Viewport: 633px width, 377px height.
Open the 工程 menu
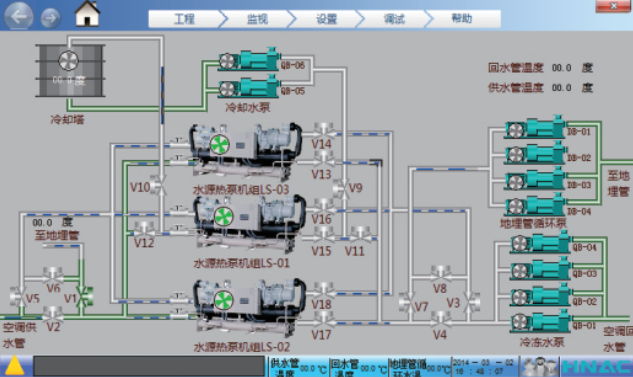tap(184, 19)
